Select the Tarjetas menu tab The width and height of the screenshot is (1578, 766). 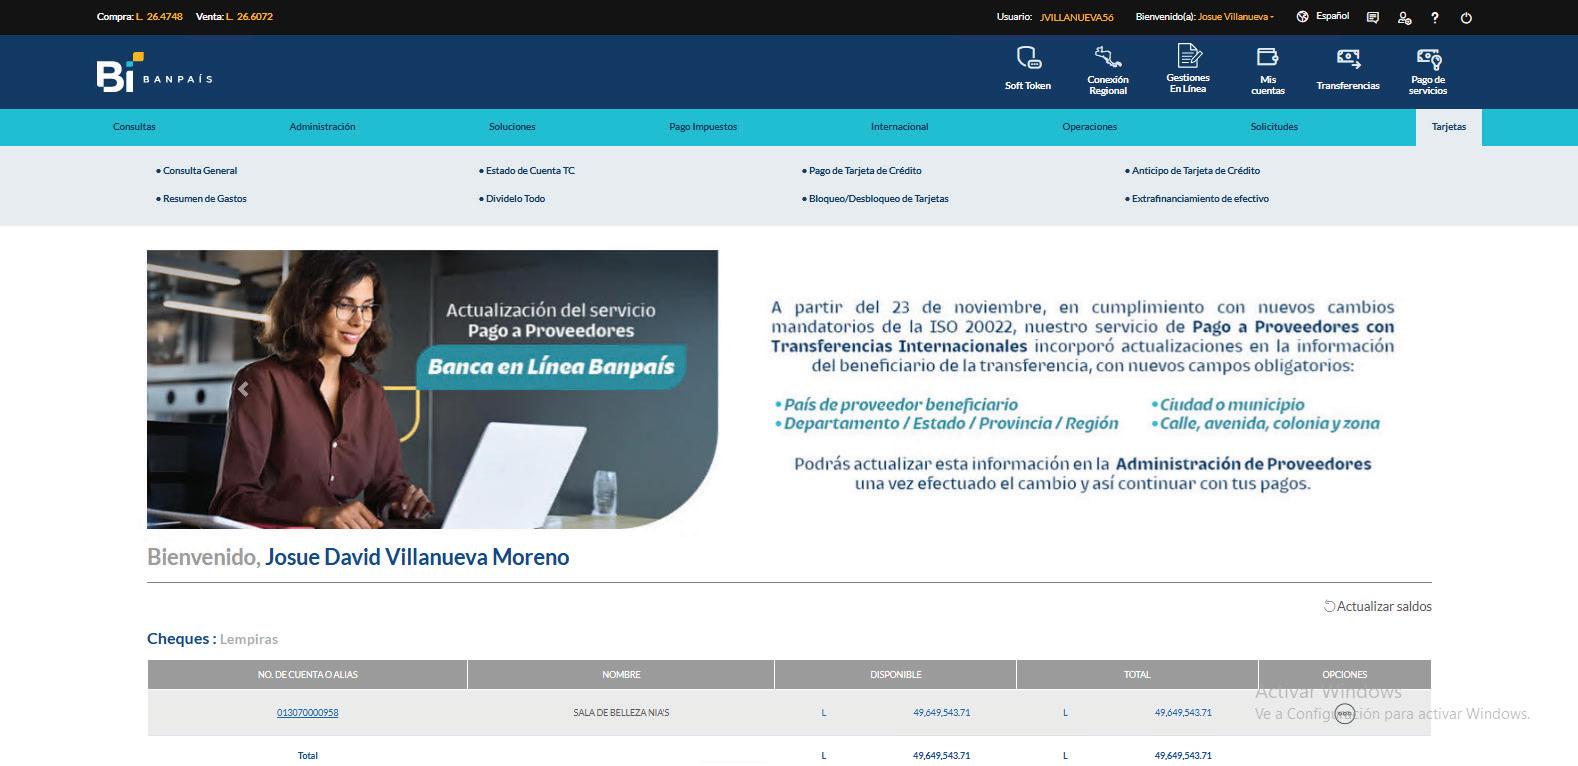click(x=1449, y=127)
